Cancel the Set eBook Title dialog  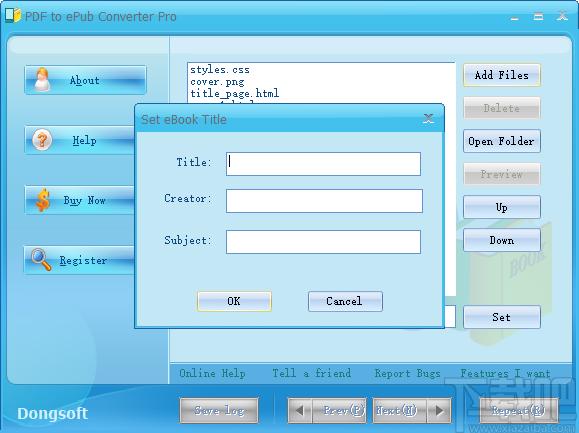pyautogui.click(x=345, y=301)
